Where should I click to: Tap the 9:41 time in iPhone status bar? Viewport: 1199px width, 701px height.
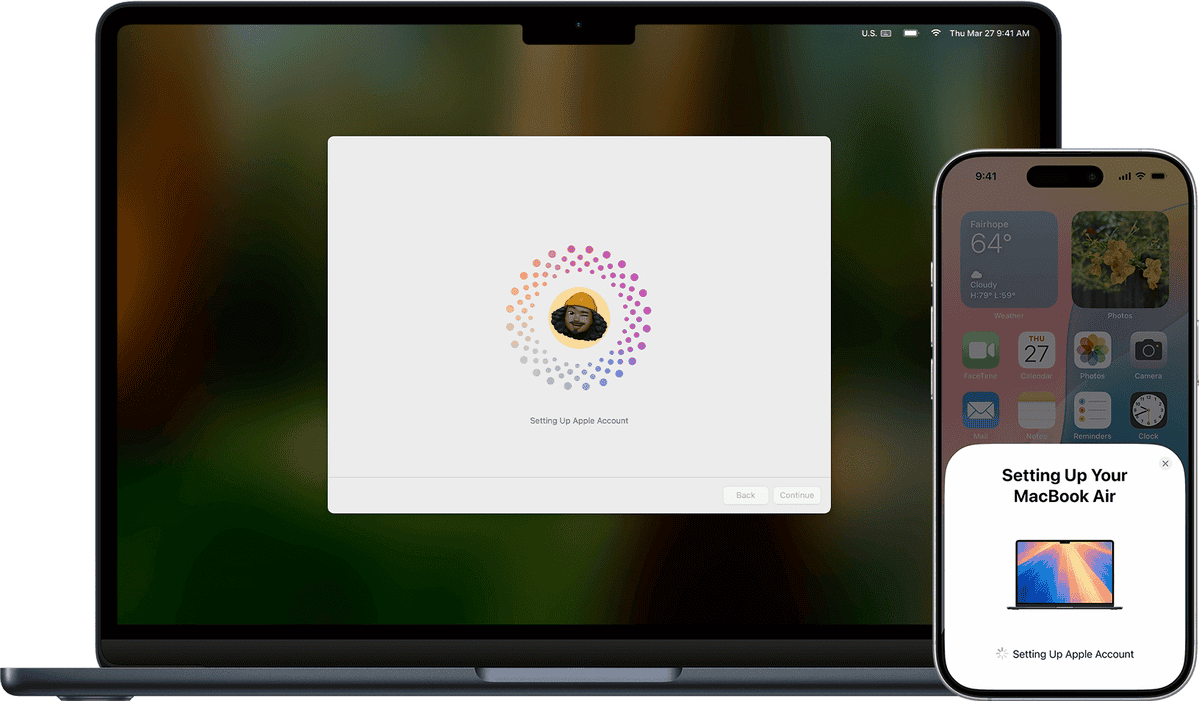[x=986, y=176]
